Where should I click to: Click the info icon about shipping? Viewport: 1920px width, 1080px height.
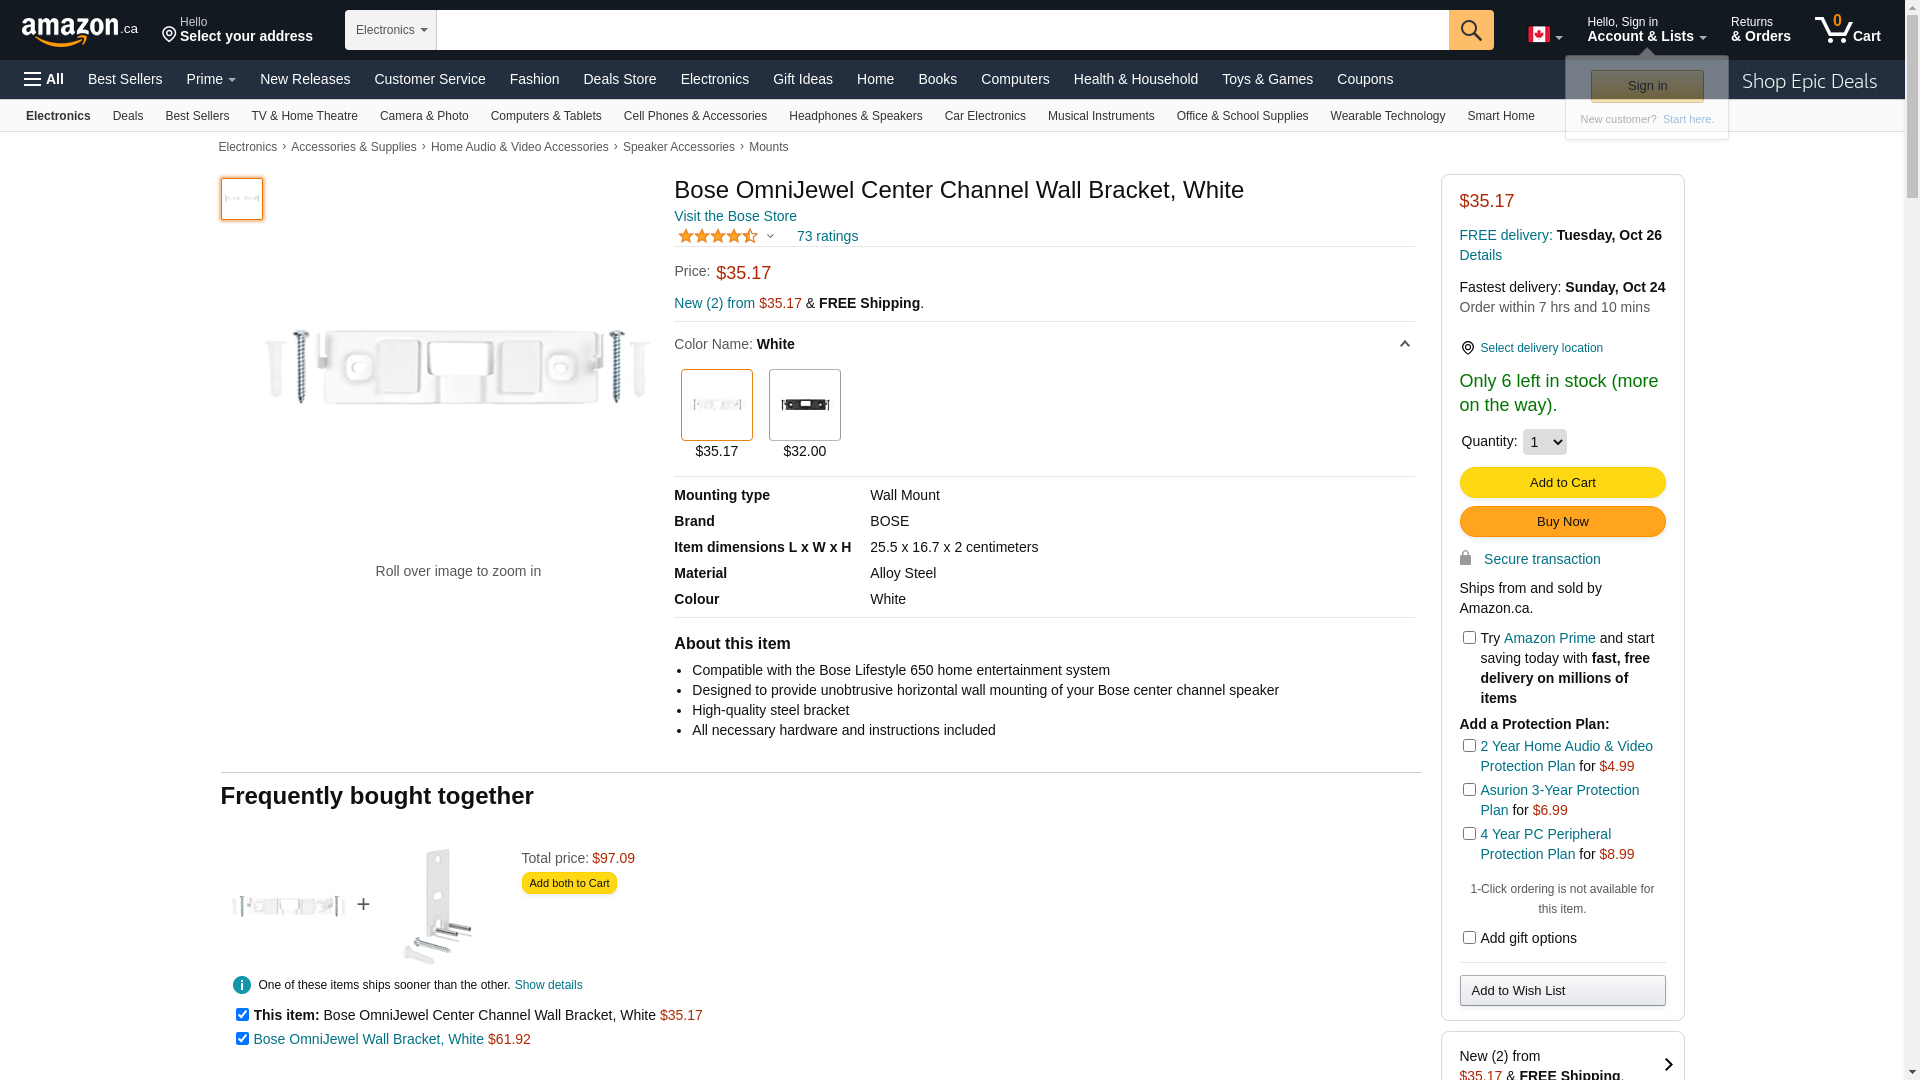242,985
